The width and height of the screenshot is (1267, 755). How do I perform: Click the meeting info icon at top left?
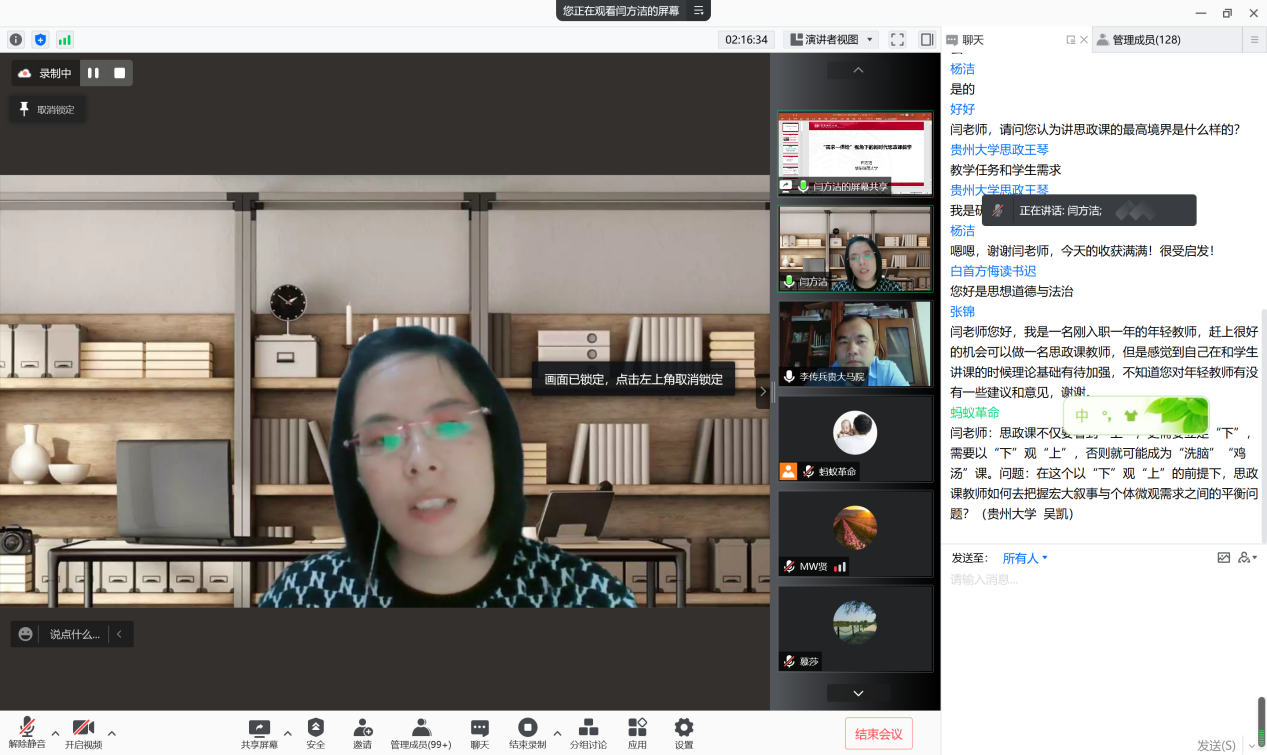pyautogui.click(x=16, y=40)
